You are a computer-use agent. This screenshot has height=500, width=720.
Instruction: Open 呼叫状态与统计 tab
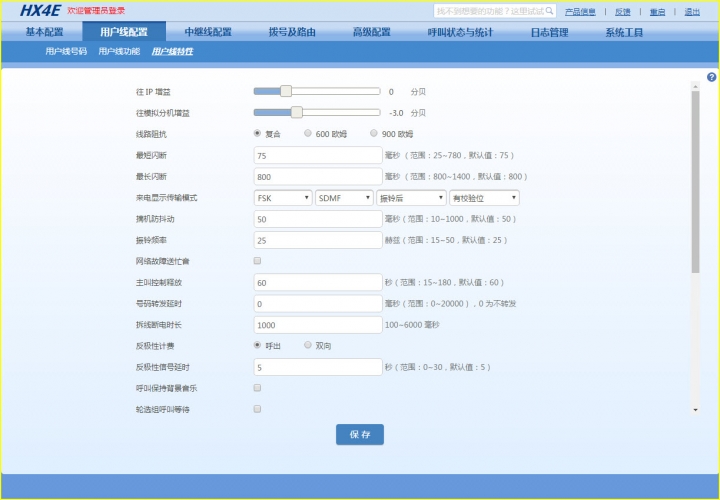(460, 32)
